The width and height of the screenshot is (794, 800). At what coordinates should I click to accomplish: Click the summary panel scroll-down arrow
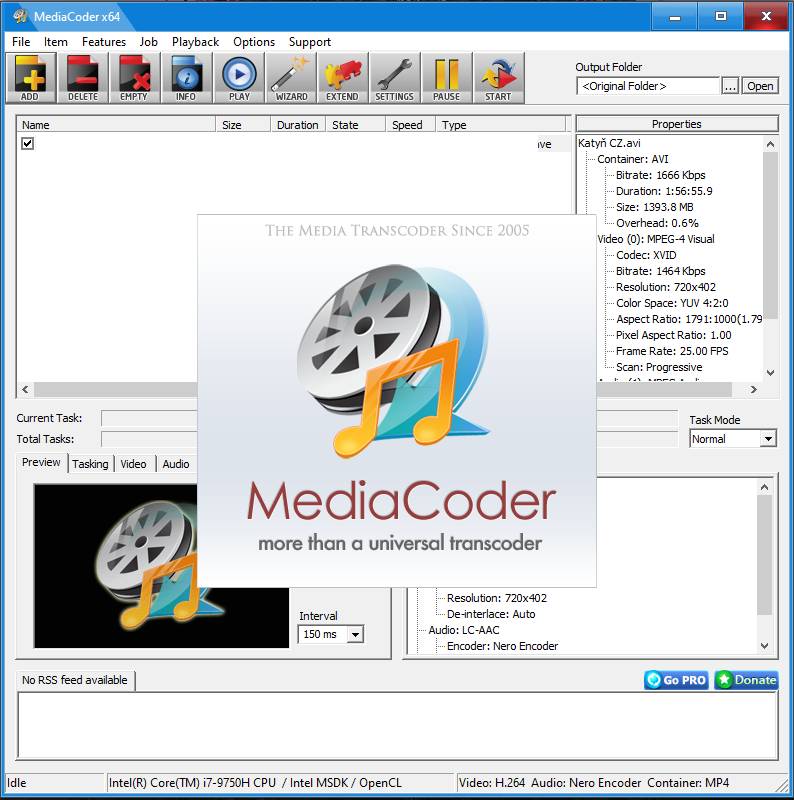764,645
